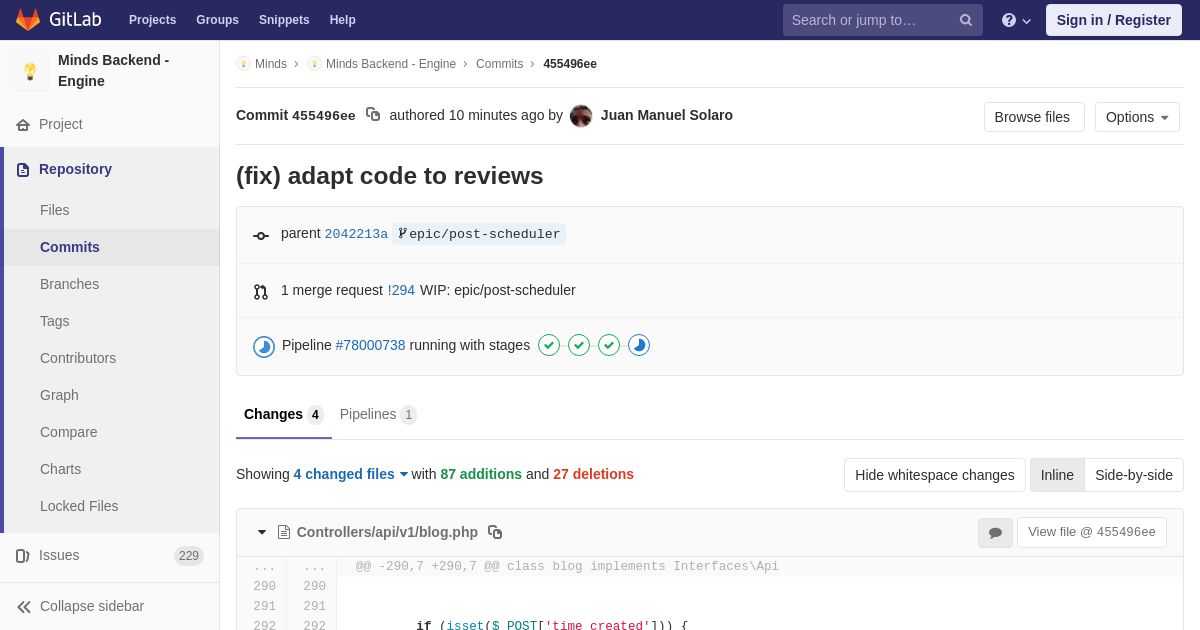The height and width of the screenshot is (630, 1200).
Task: Open Help in top navigation
Action: [343, 20]
